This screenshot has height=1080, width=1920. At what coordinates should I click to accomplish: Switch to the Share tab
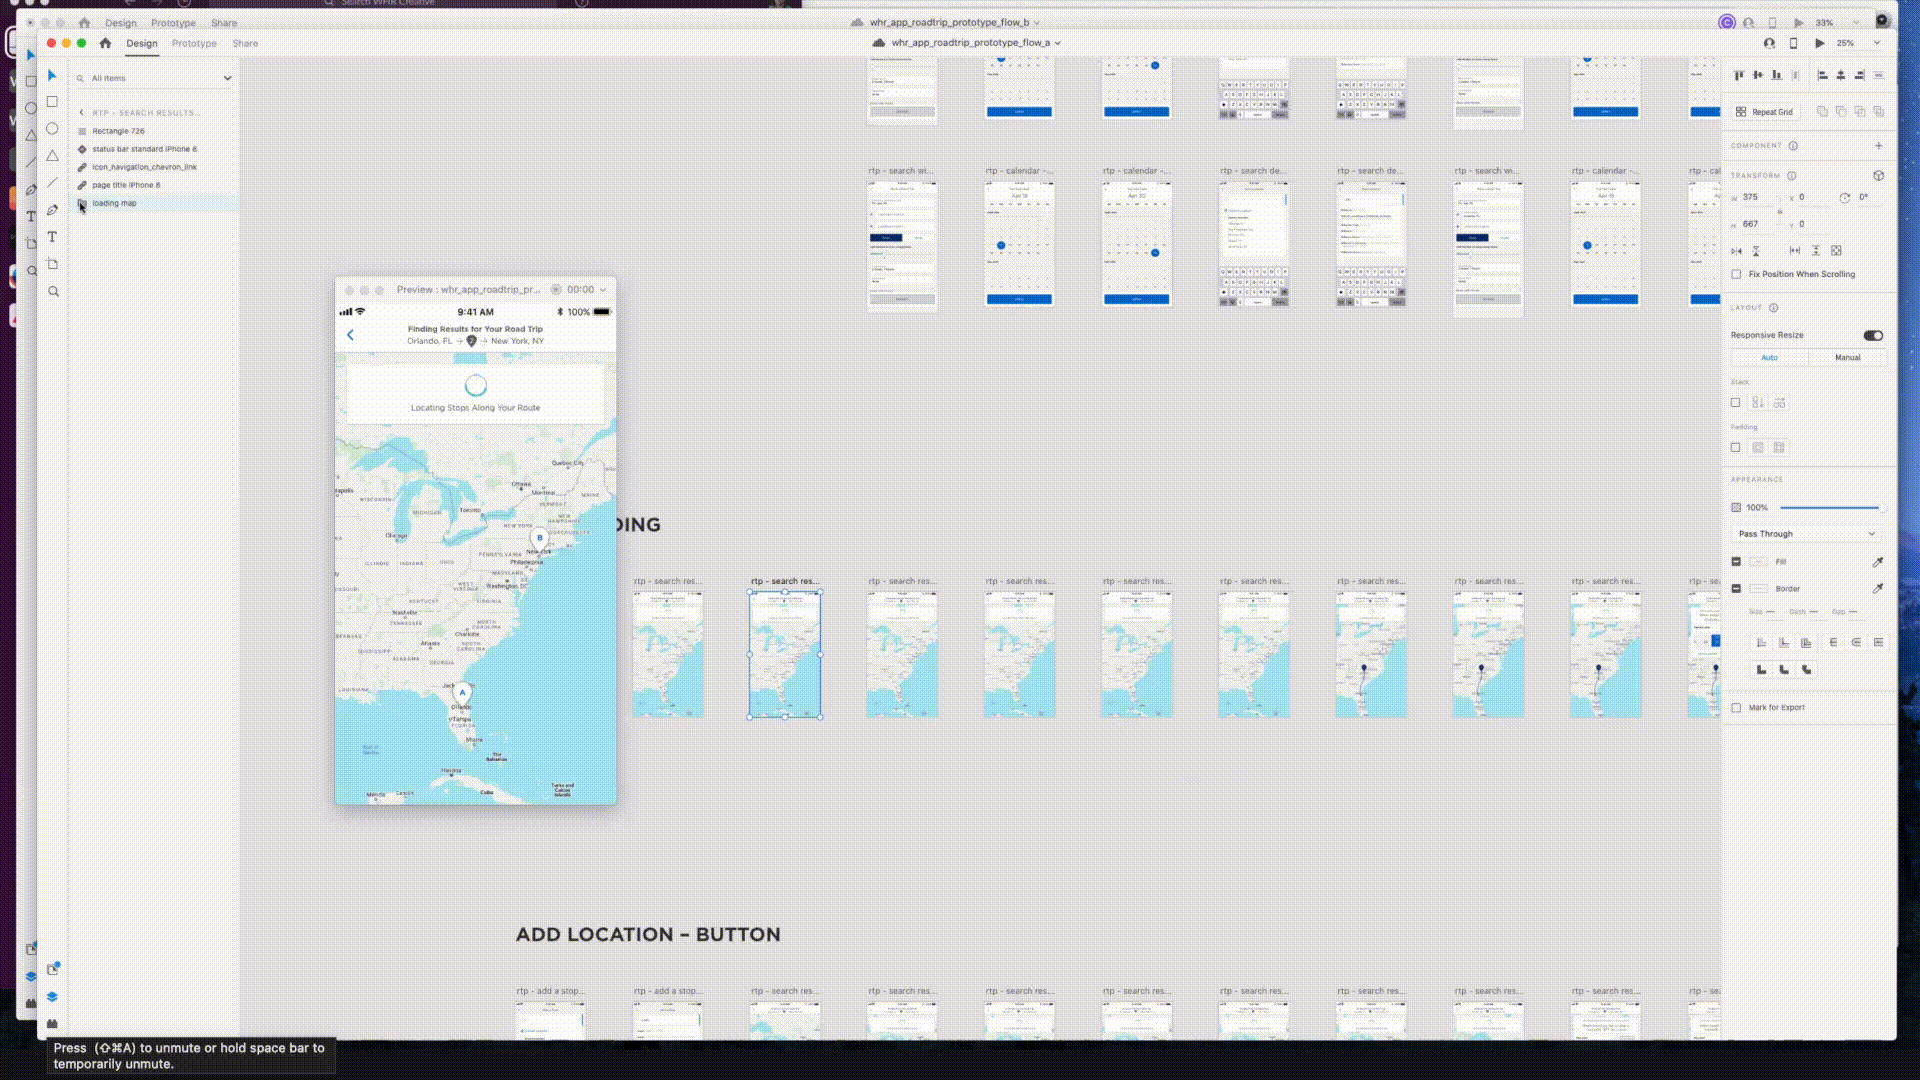245,43
